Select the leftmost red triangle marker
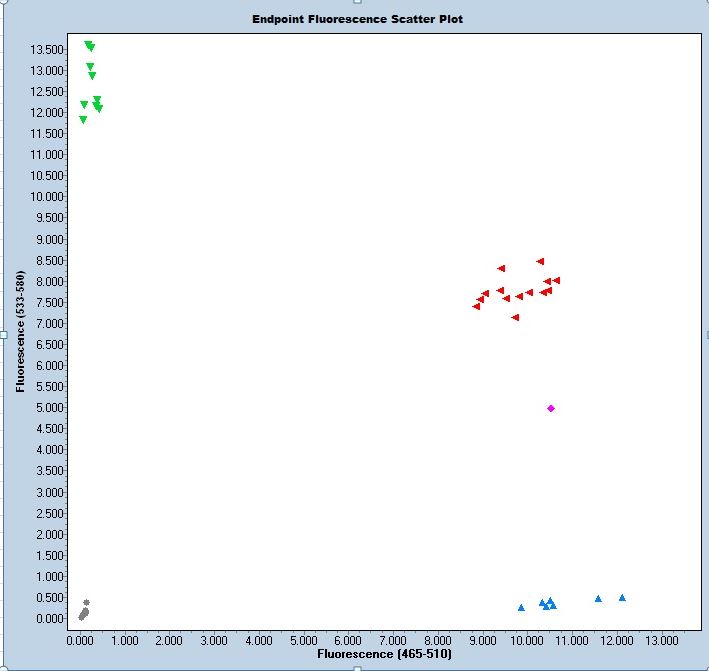 (476, 306)
